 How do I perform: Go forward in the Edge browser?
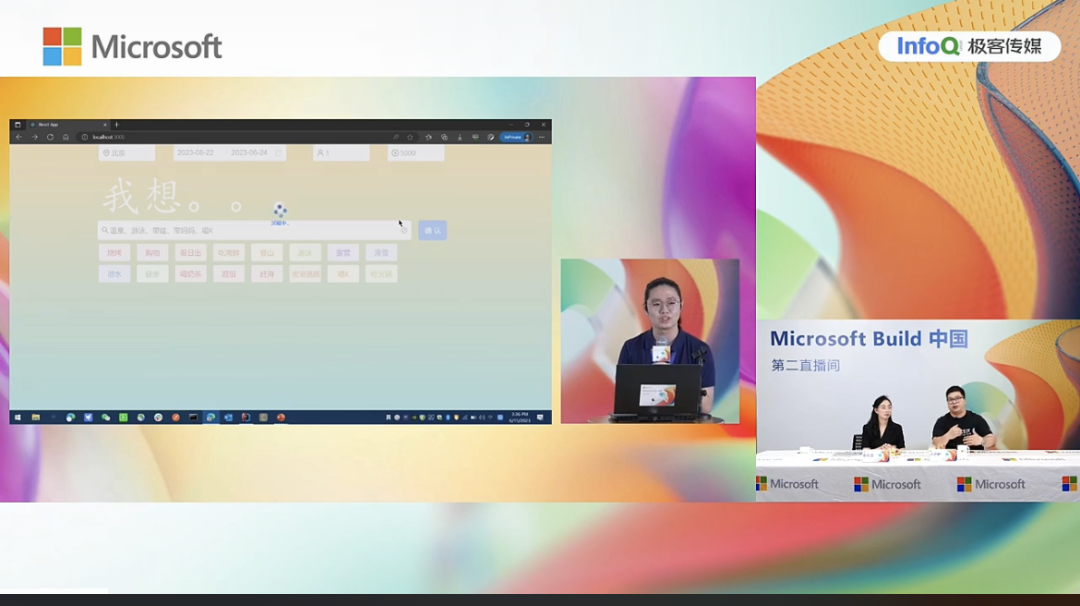click(x=34, y=137)
